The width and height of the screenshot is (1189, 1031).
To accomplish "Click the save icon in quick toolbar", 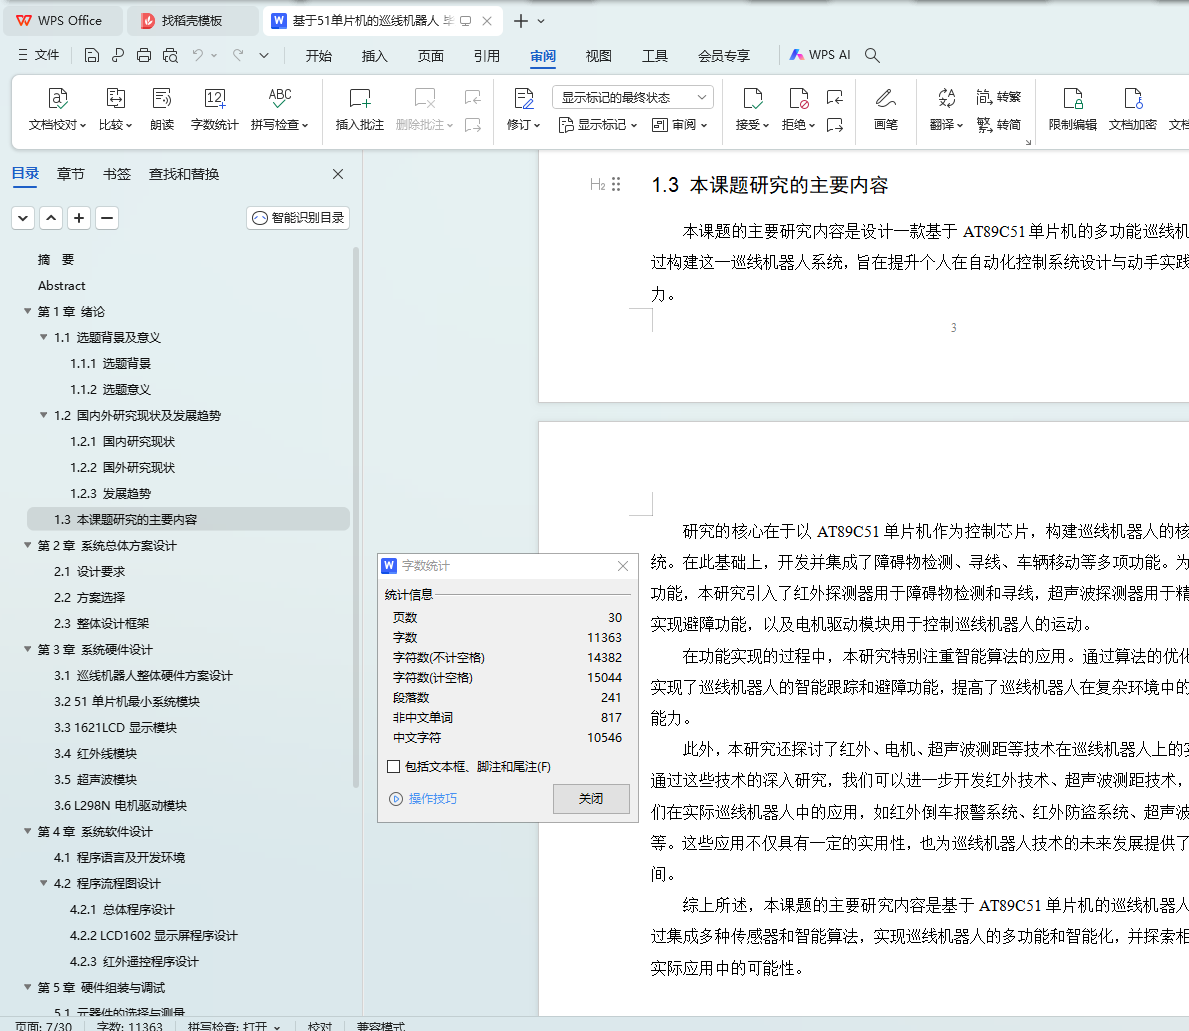I will coord(92,55).
